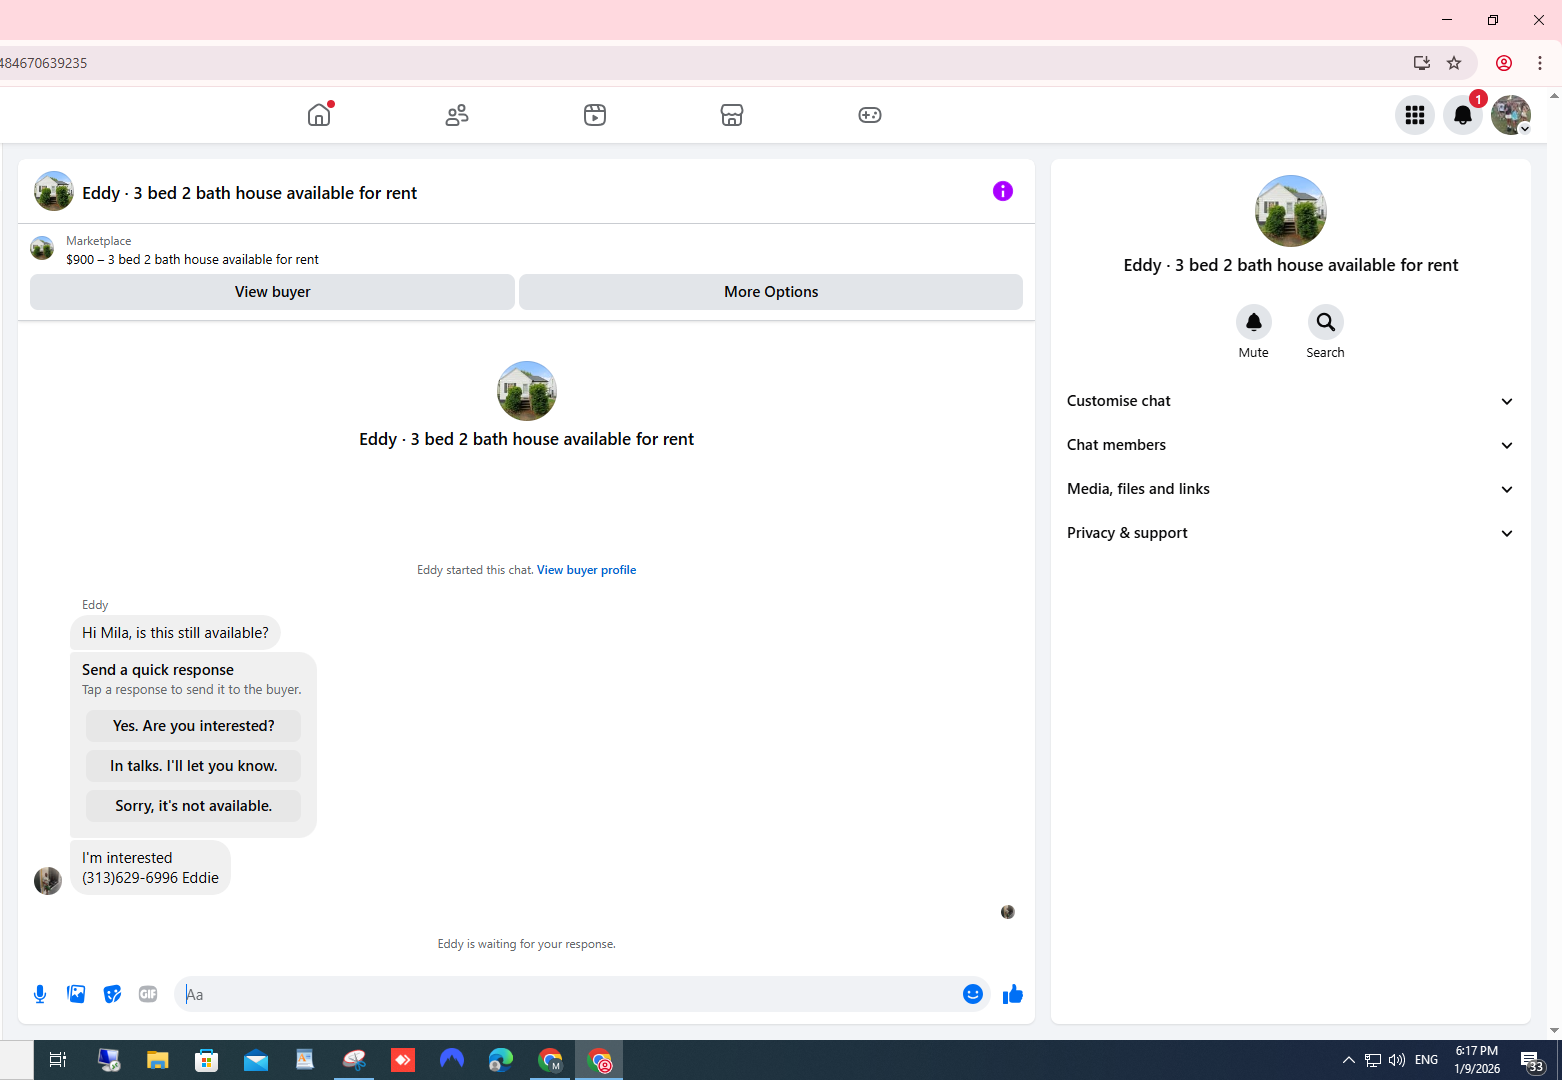The image size is (1562, 1080).
Task: Open the Windows notification center icon
Action: coord(1533,1060)
